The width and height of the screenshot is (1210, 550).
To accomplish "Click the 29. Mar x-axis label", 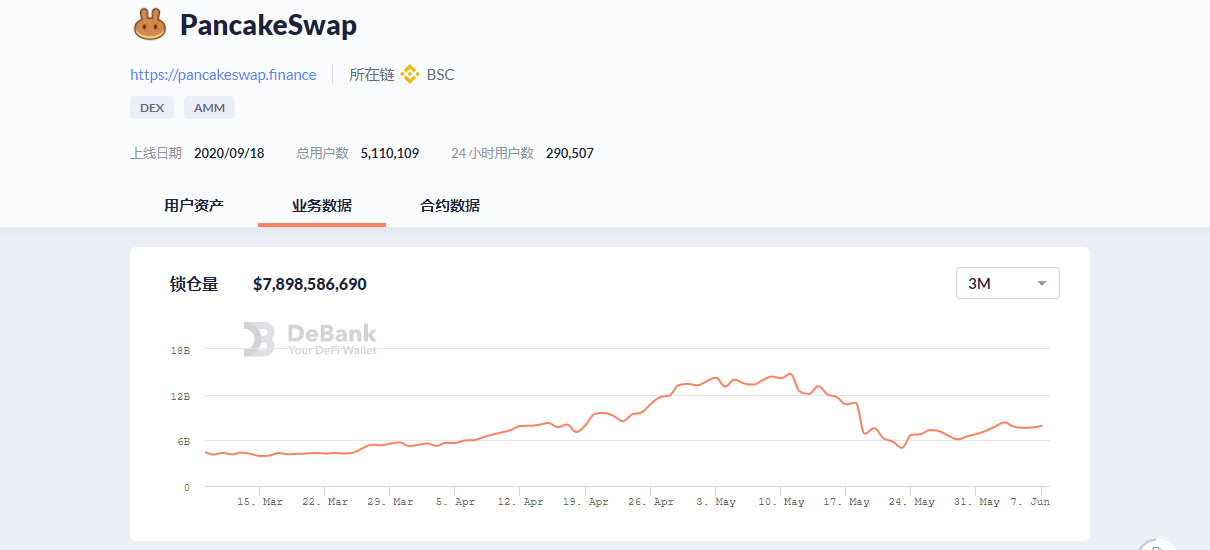I will 390,502.
